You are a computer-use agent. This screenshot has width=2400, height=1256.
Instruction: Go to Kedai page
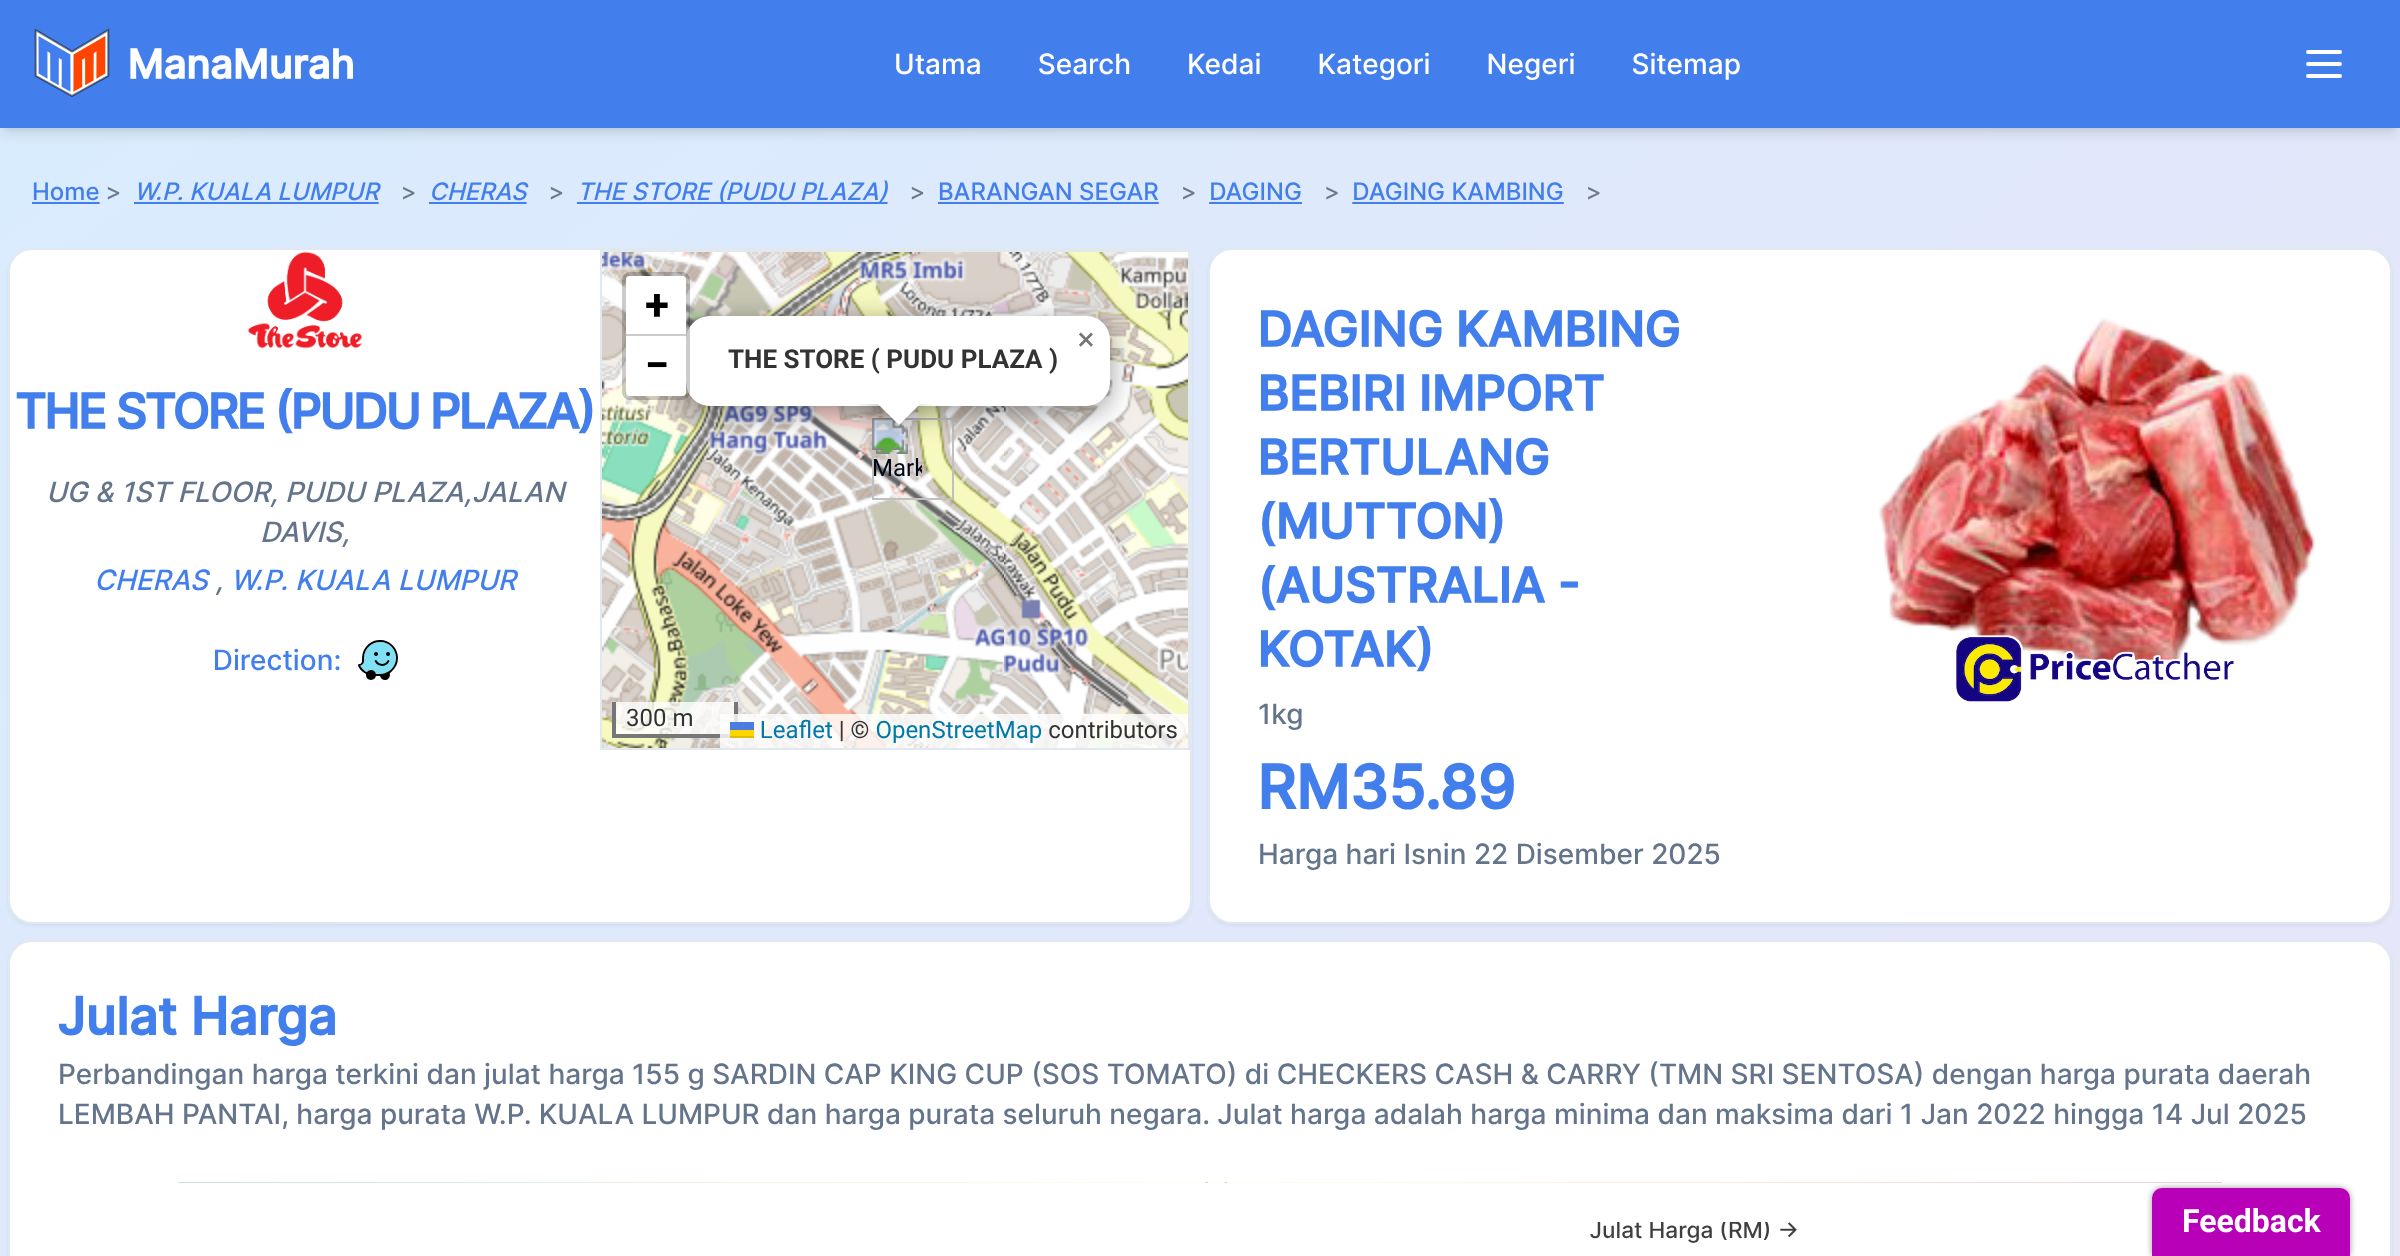pyautogui.click(x=1223, y=64)
